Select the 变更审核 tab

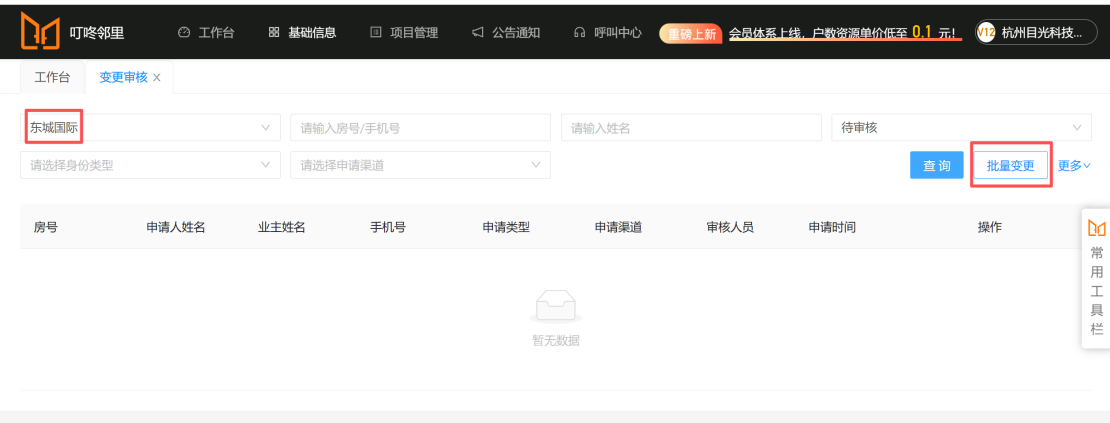coord(123,77)
